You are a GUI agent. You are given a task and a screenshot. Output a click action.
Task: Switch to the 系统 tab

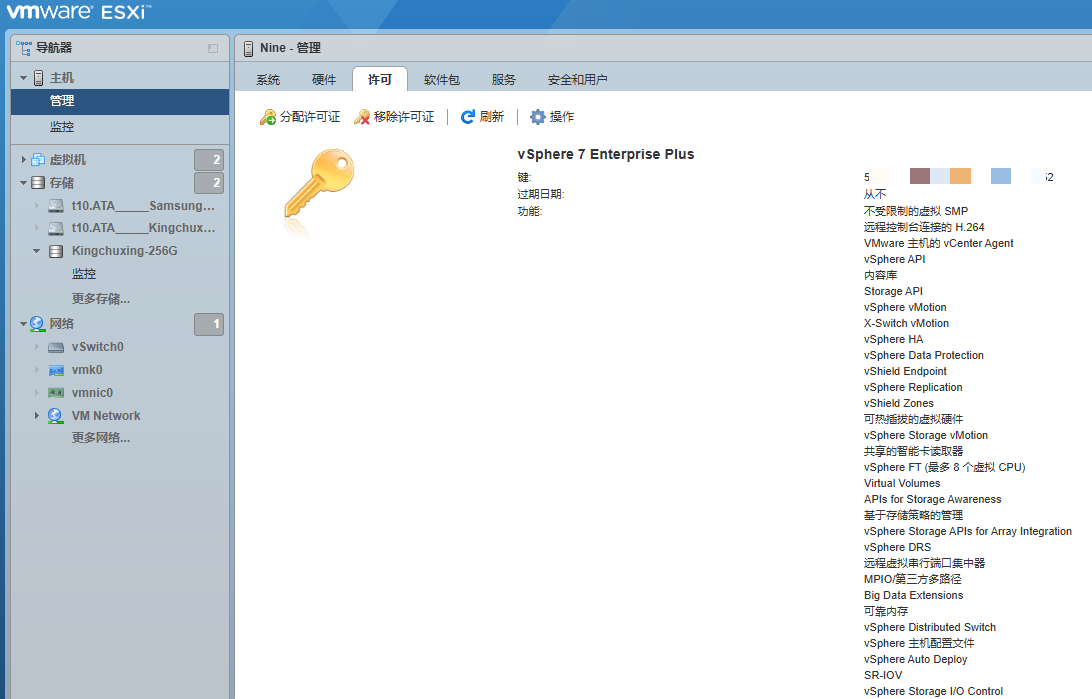tap(268, 79)
